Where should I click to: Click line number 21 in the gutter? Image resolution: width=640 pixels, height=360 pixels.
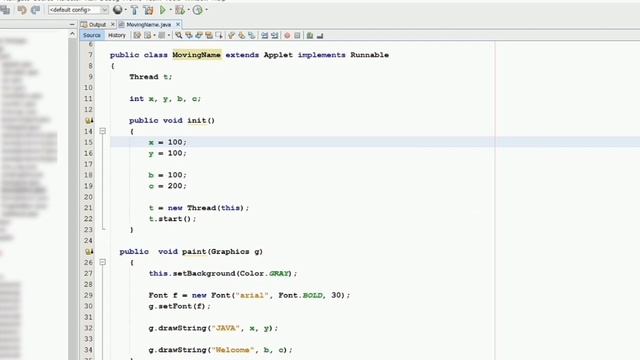pos(88,208)
